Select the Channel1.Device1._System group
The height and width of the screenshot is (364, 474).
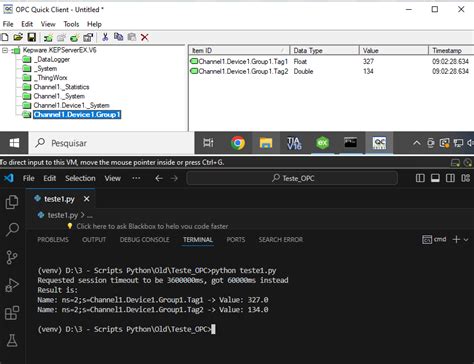pos(71,105)
